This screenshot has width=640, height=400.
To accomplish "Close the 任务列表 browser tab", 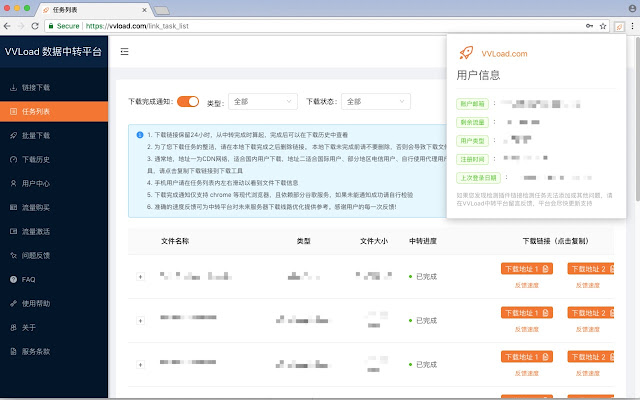I will pos(144,10).
